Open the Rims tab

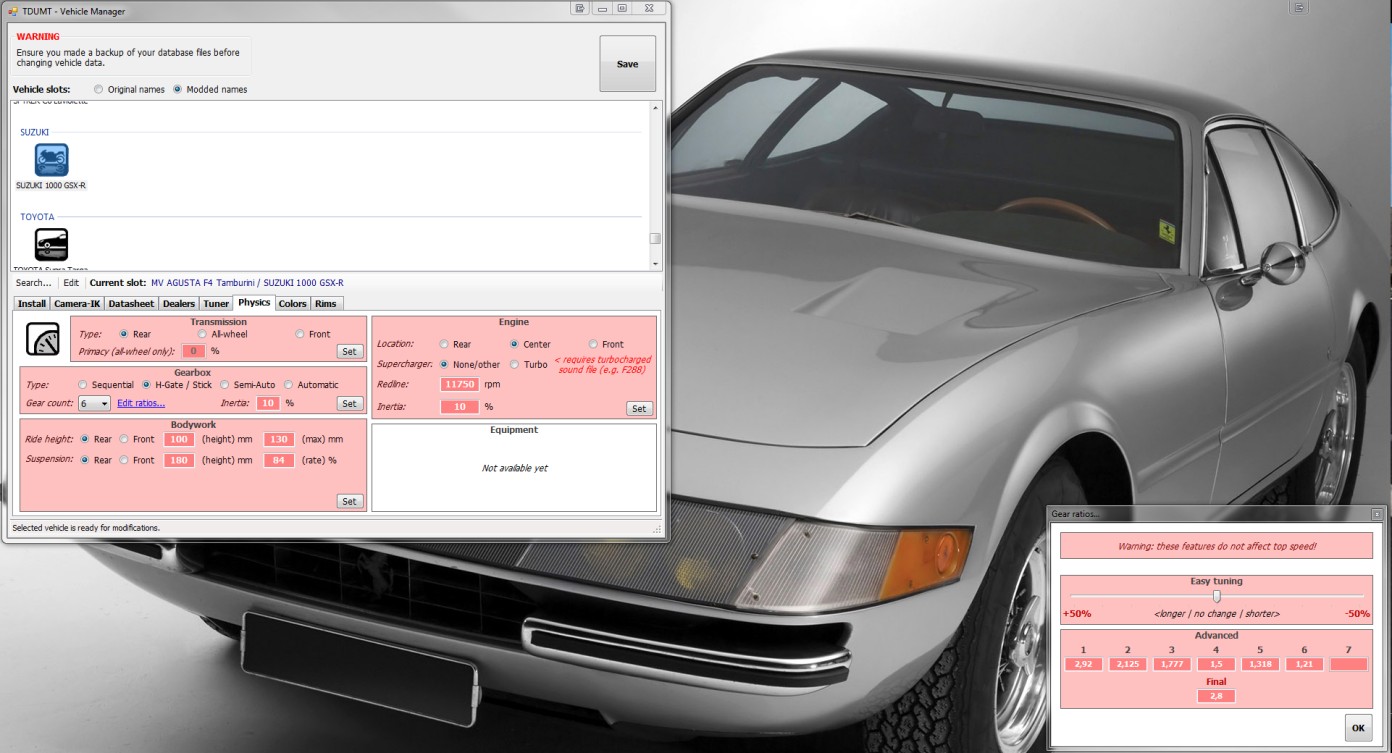click(x=325, y=303)
